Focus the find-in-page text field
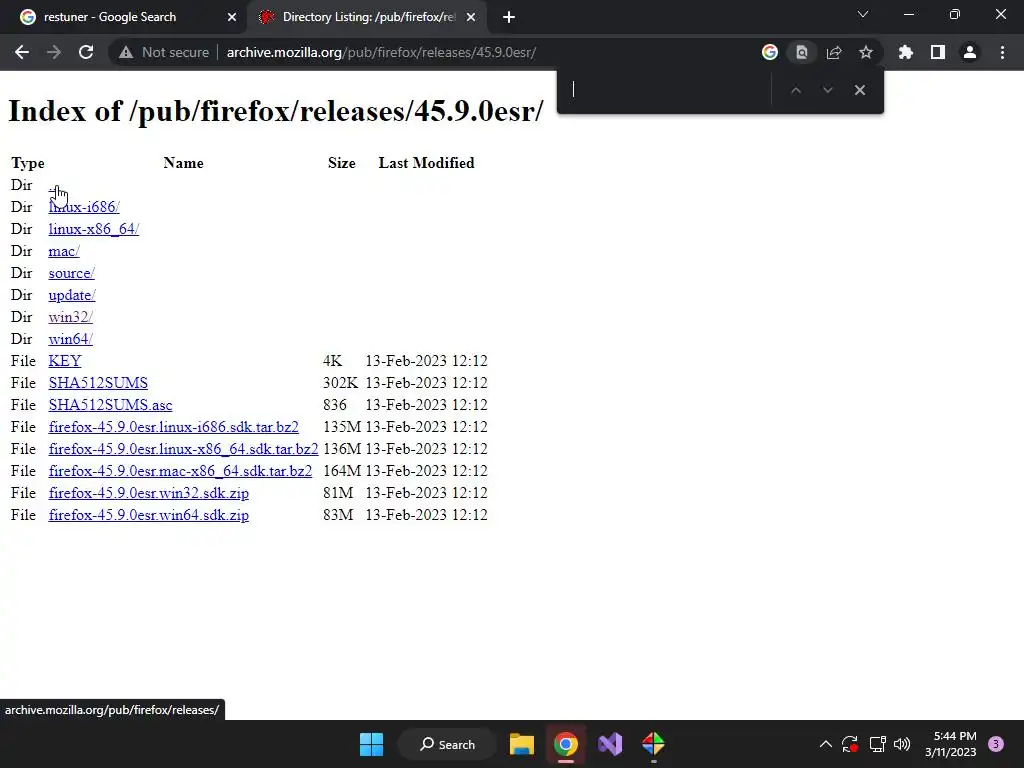The width and height of the screenshot is (1024, 768). [x=667, y=90]
